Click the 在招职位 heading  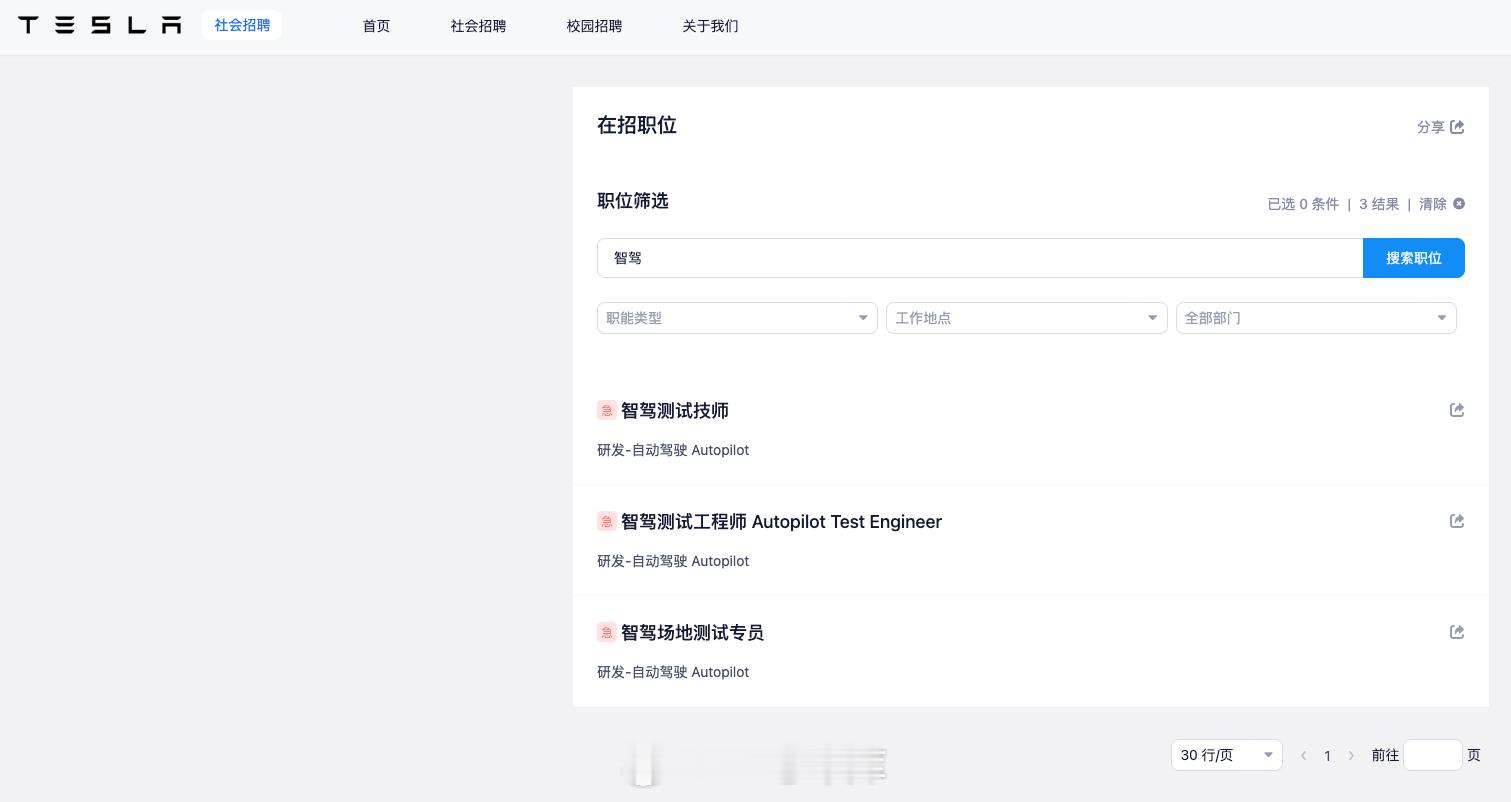[x=637, y=125]
